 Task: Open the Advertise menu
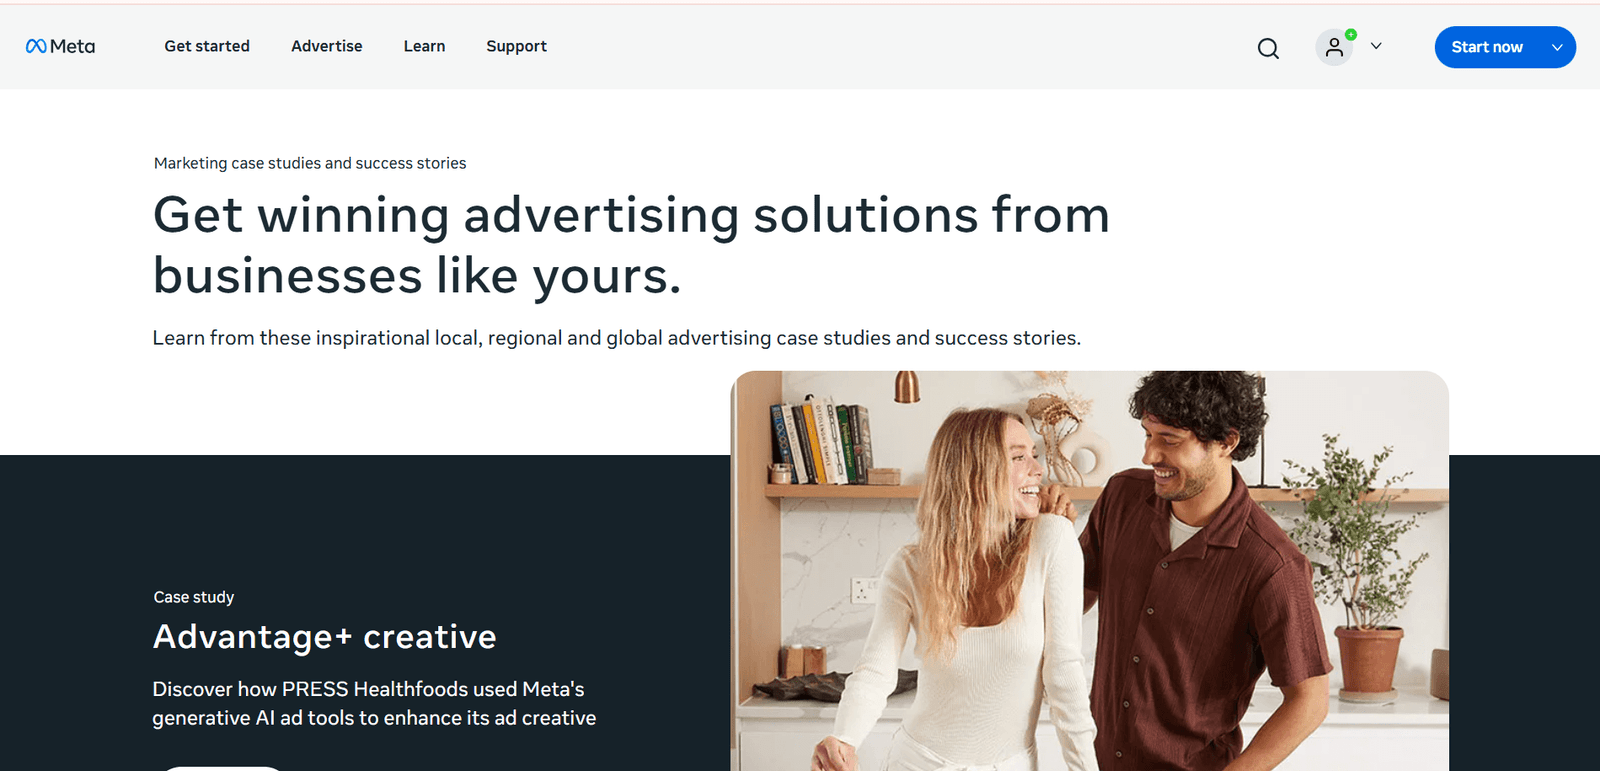327,46
